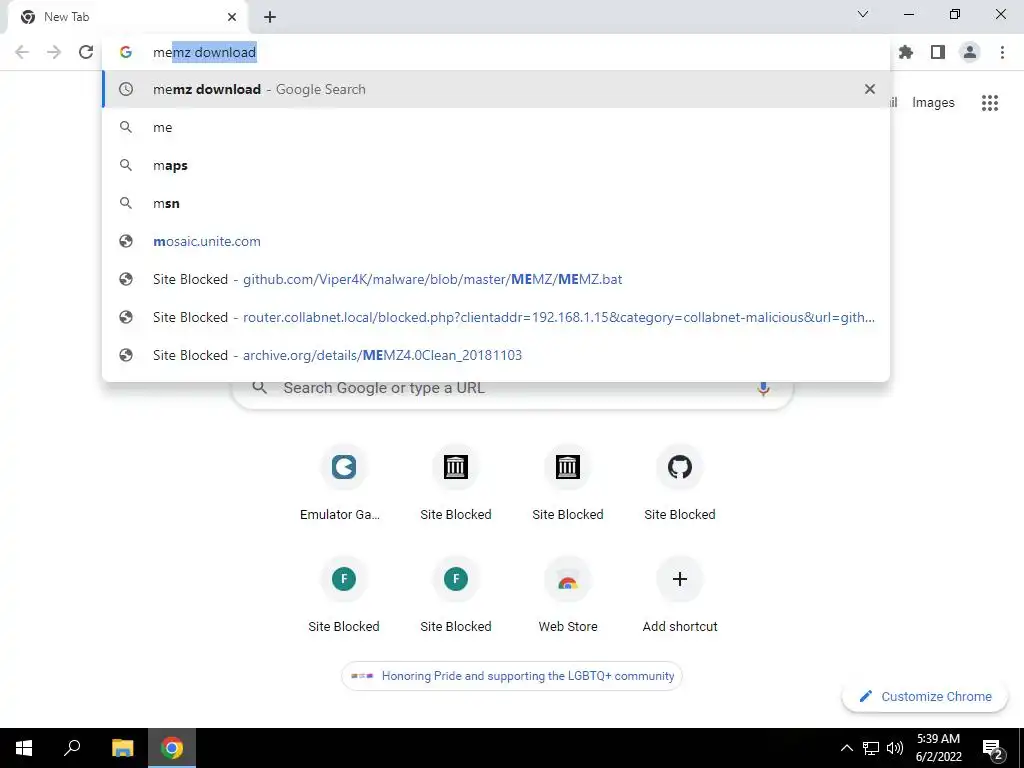Select the archive.org MEMZ4.0Clean suggestion
Screen dimensions: 1024x768
(496, 355)
